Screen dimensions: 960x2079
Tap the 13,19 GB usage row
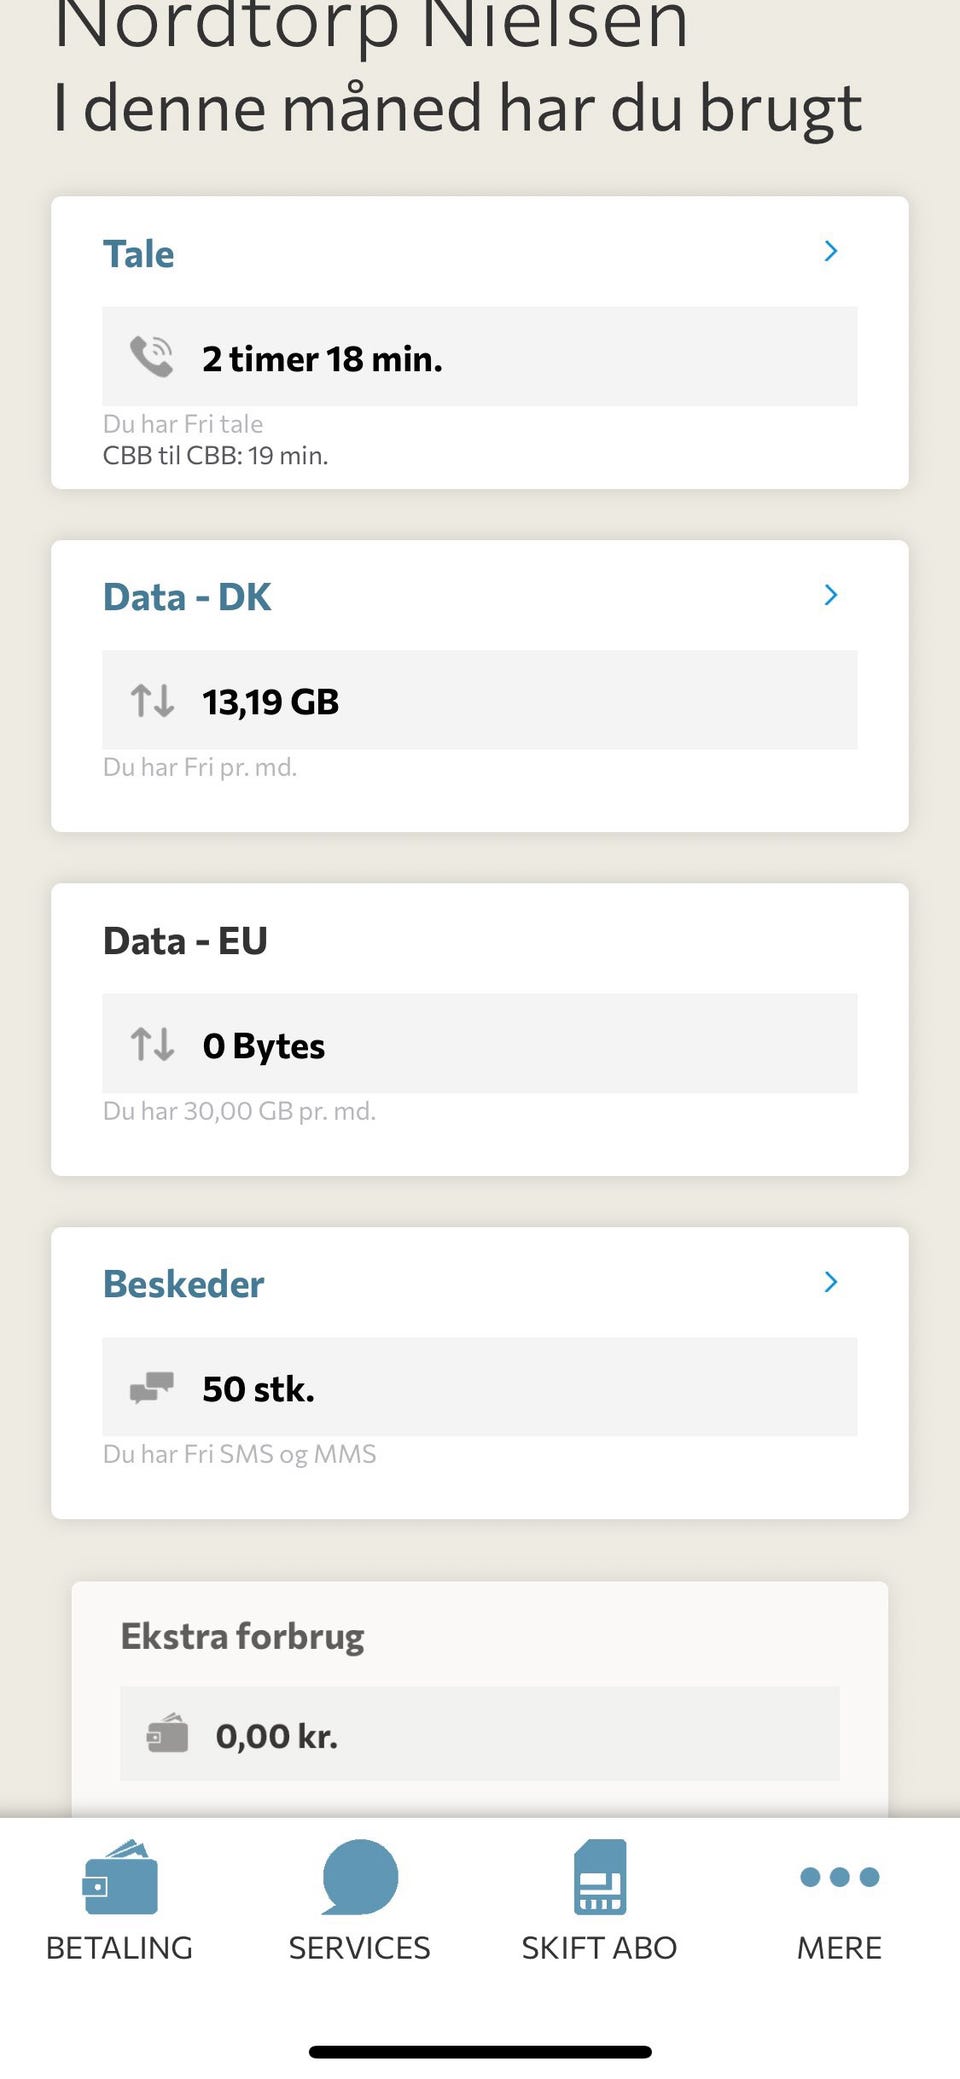479,700
